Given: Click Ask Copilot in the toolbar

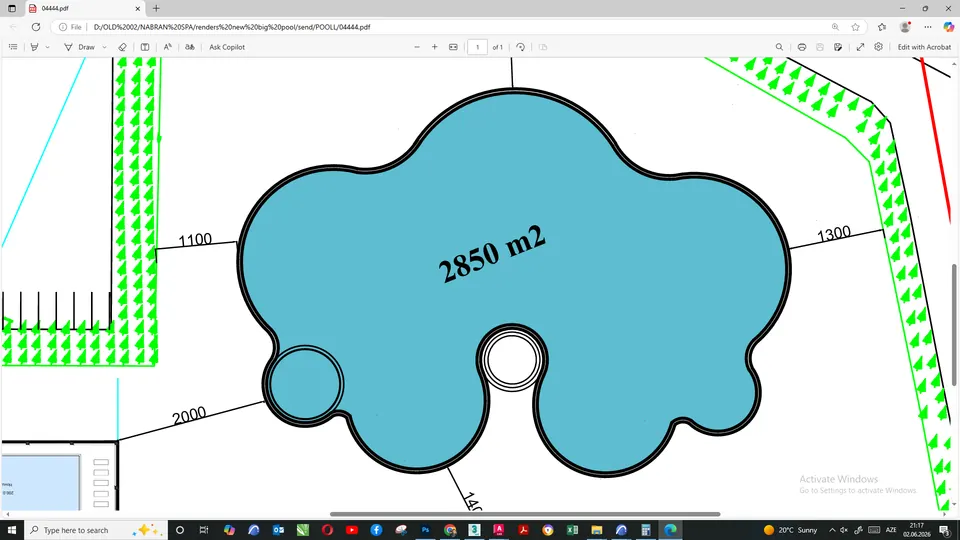Looking at the screenshot, I should [x=227, y=47].
